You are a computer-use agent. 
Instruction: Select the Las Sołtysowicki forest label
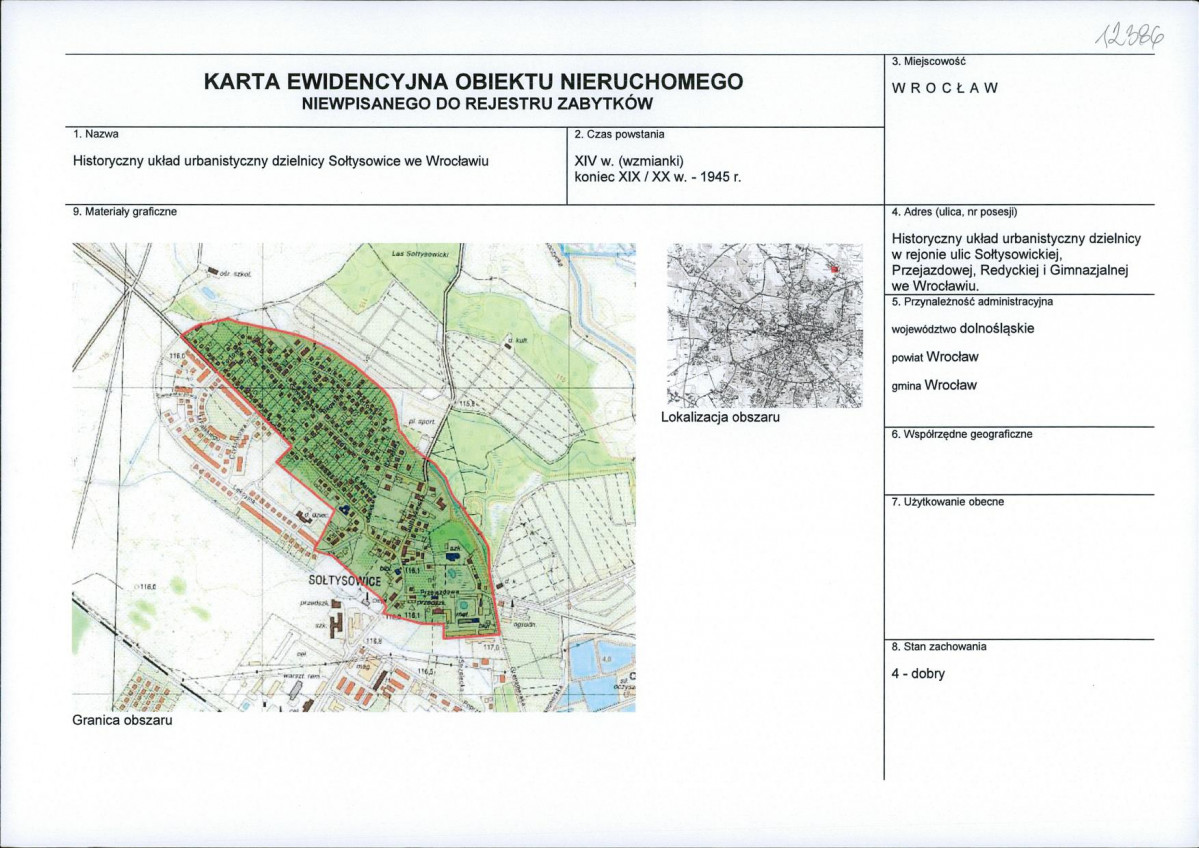(x=420, y=253)
